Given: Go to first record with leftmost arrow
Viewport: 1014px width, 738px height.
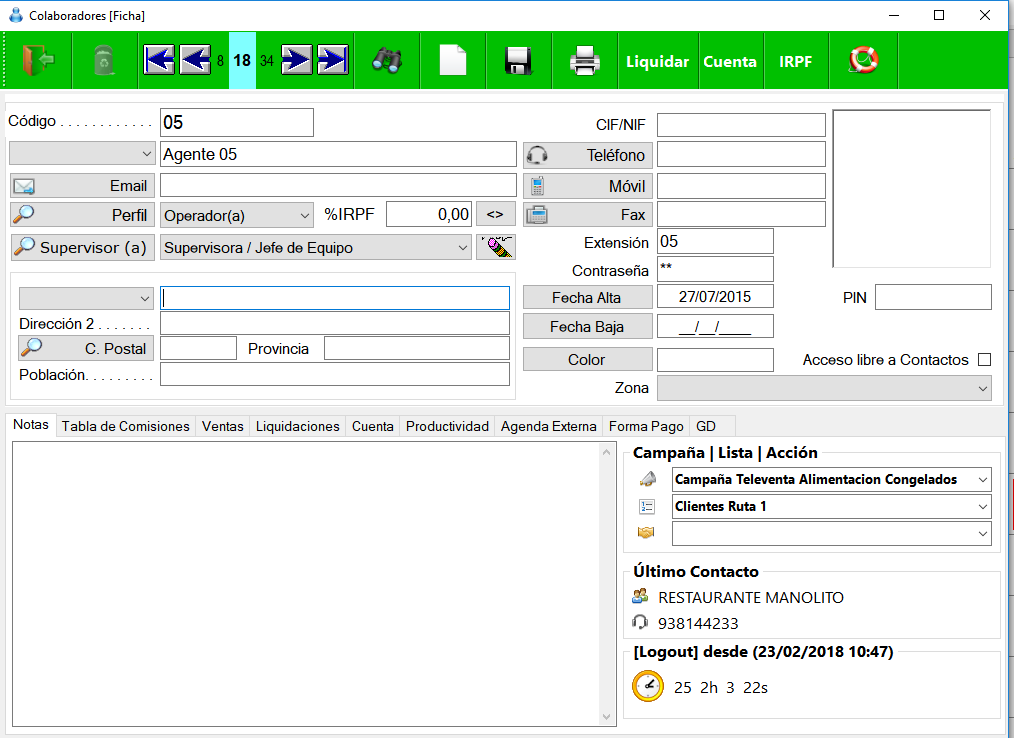Looking at the screenshot, I should click(x=159, y=61).
